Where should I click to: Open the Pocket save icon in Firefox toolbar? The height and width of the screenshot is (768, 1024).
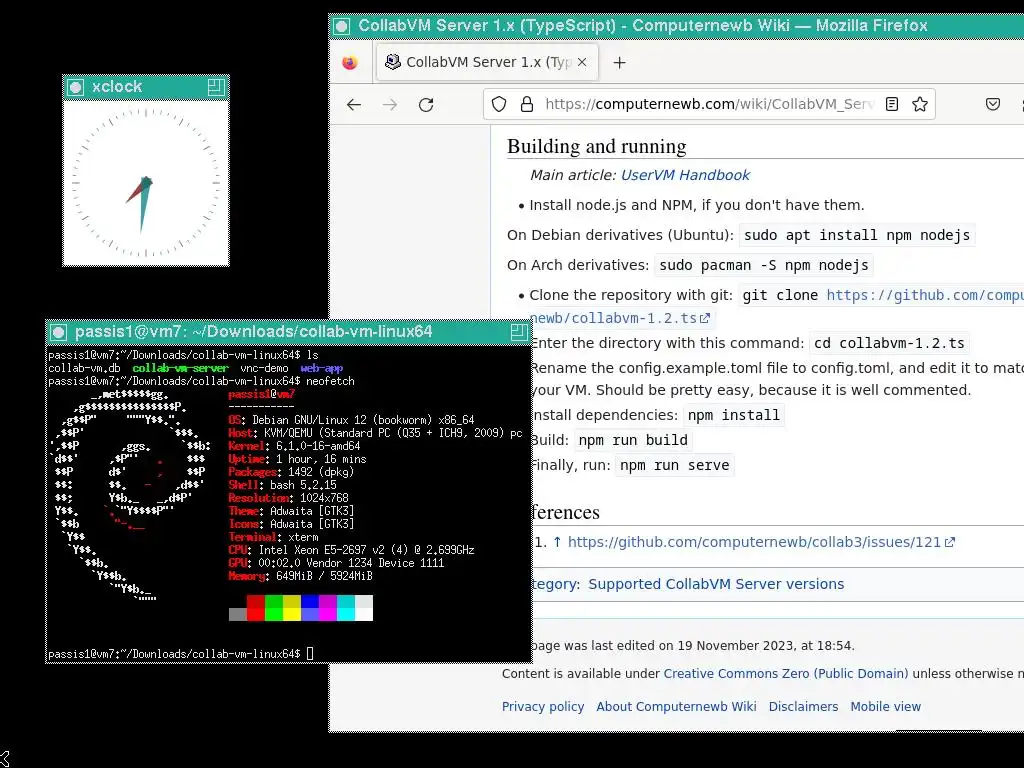993,104
